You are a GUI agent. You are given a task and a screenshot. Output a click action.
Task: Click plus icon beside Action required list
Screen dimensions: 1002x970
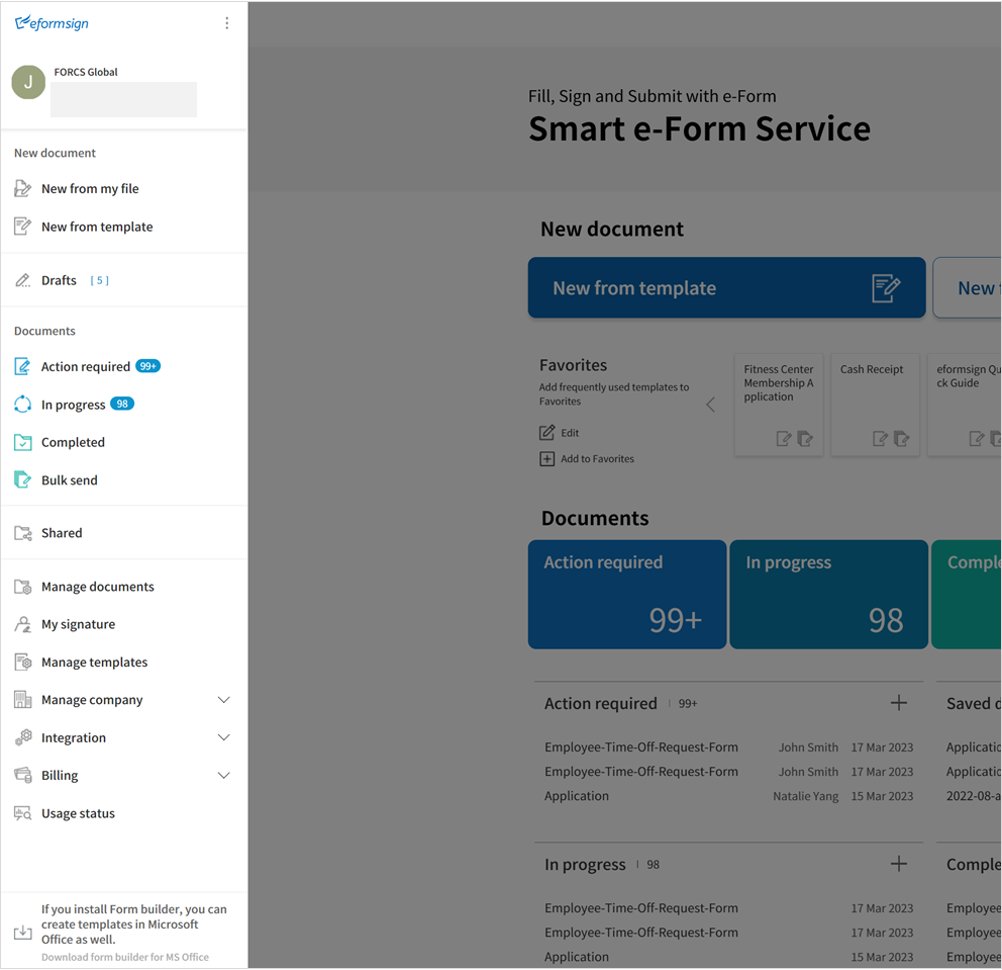[x=898, y=703]
